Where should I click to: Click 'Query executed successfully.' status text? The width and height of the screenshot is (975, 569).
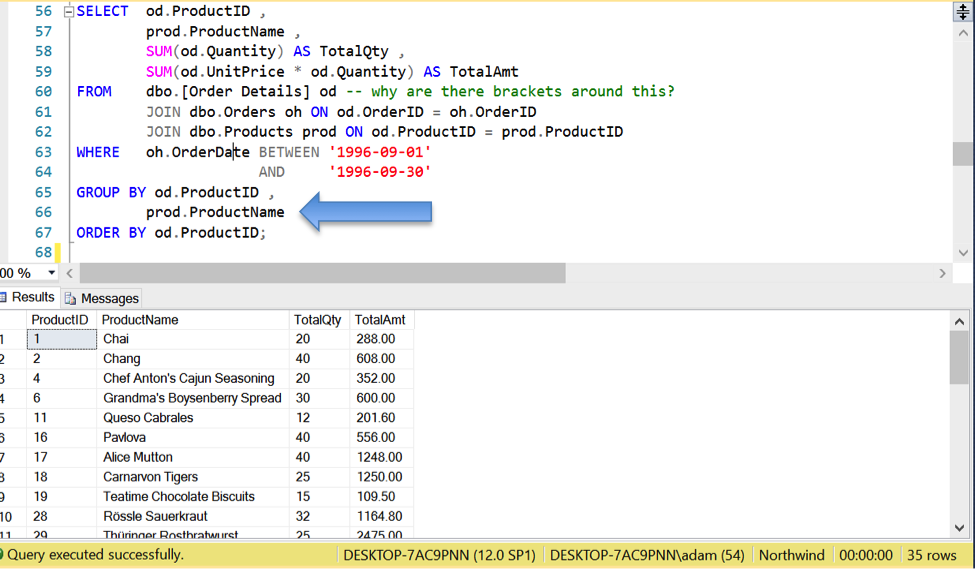coord(95,555)
